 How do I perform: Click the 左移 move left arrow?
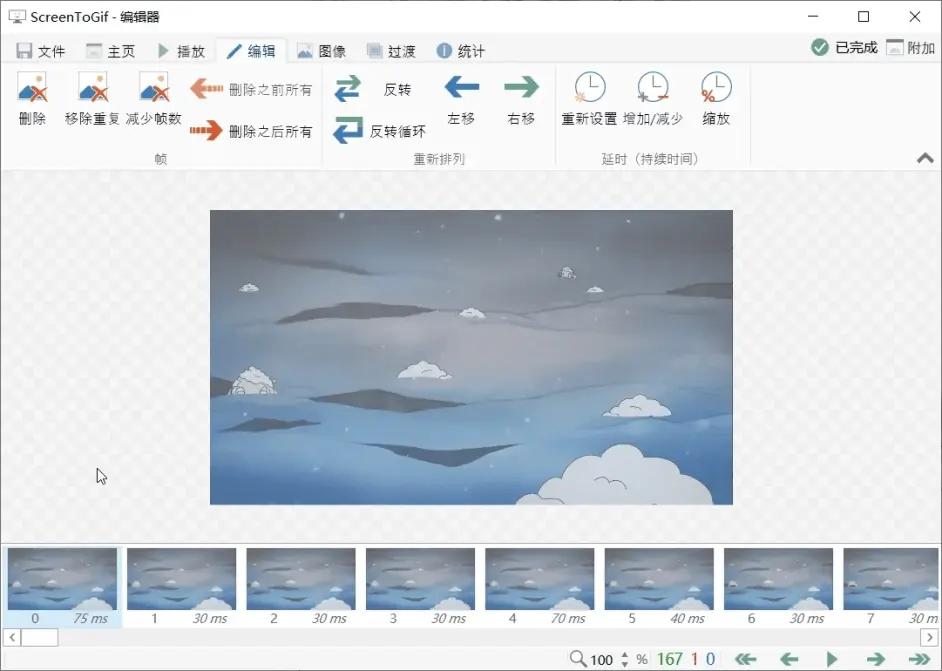coord(461,87)
